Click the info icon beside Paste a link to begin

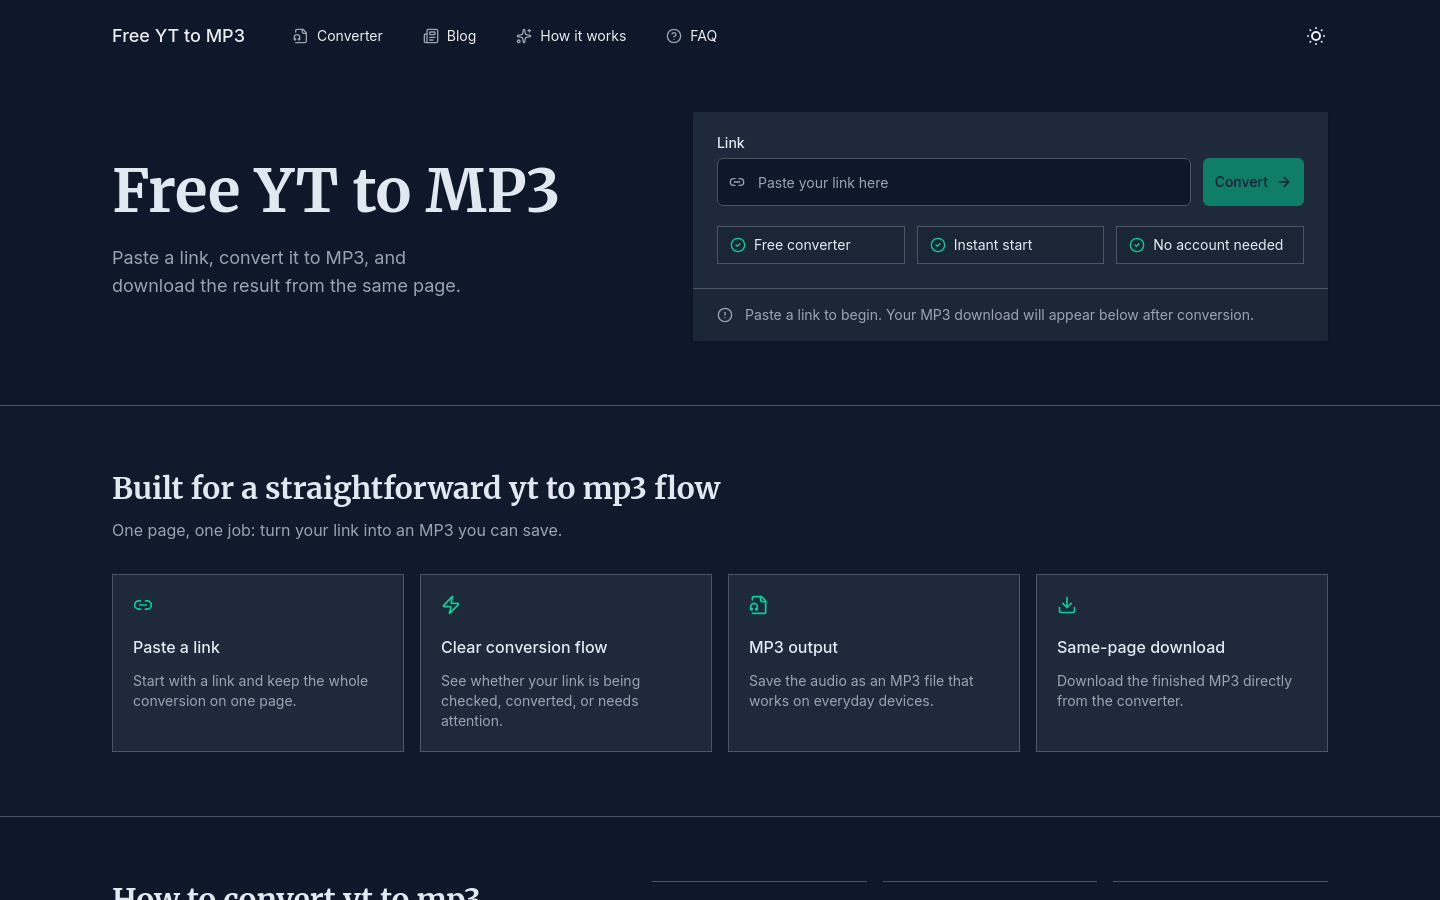(x=725, y=315)
